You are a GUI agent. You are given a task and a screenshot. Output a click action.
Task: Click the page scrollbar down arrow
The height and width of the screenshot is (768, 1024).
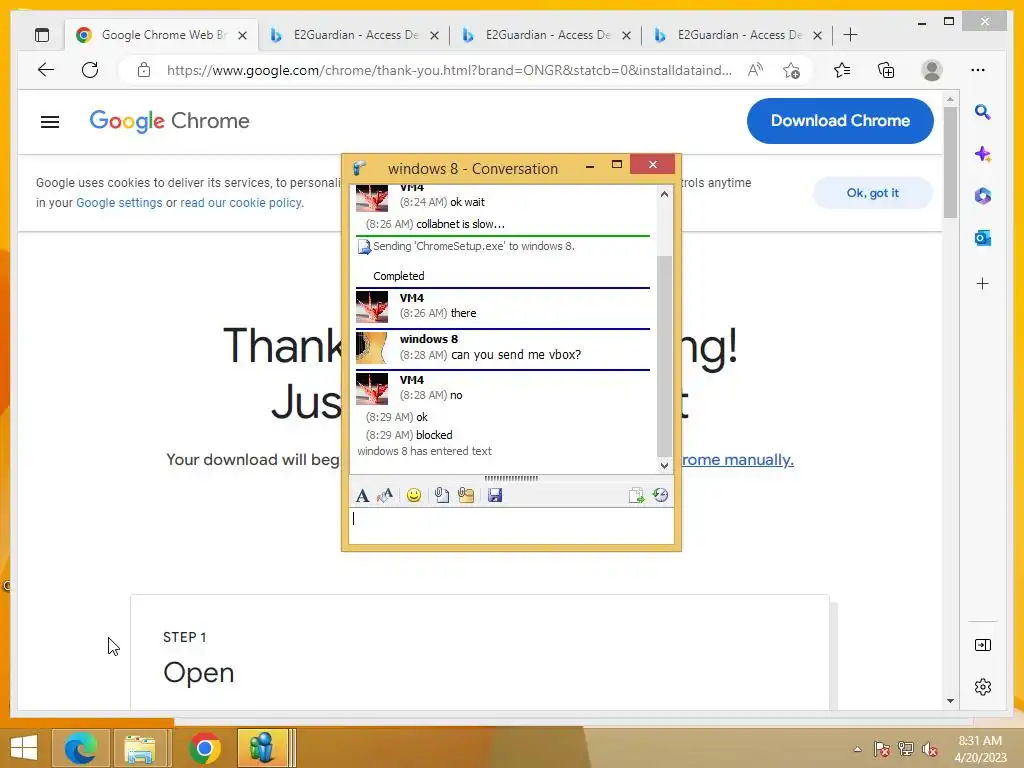point(950,701)
